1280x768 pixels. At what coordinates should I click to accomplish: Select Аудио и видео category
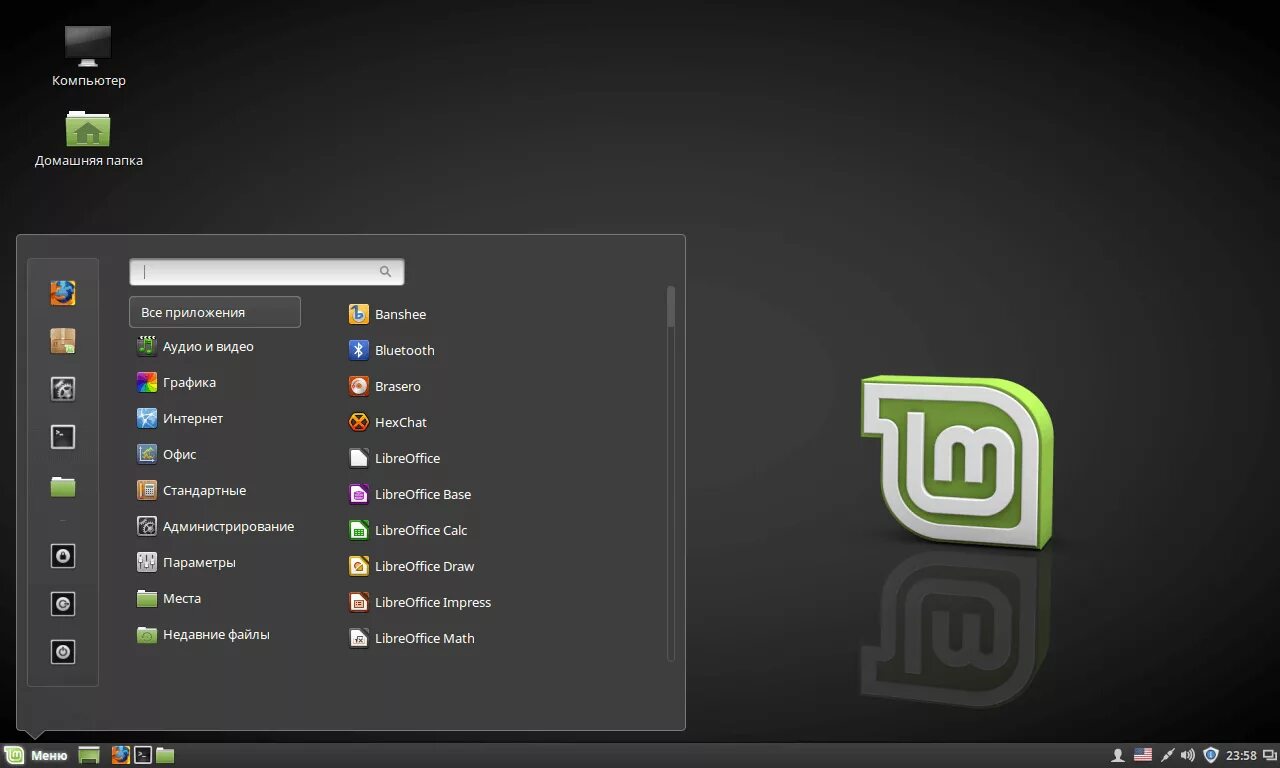pyautogui.click(x=195, y=346)
